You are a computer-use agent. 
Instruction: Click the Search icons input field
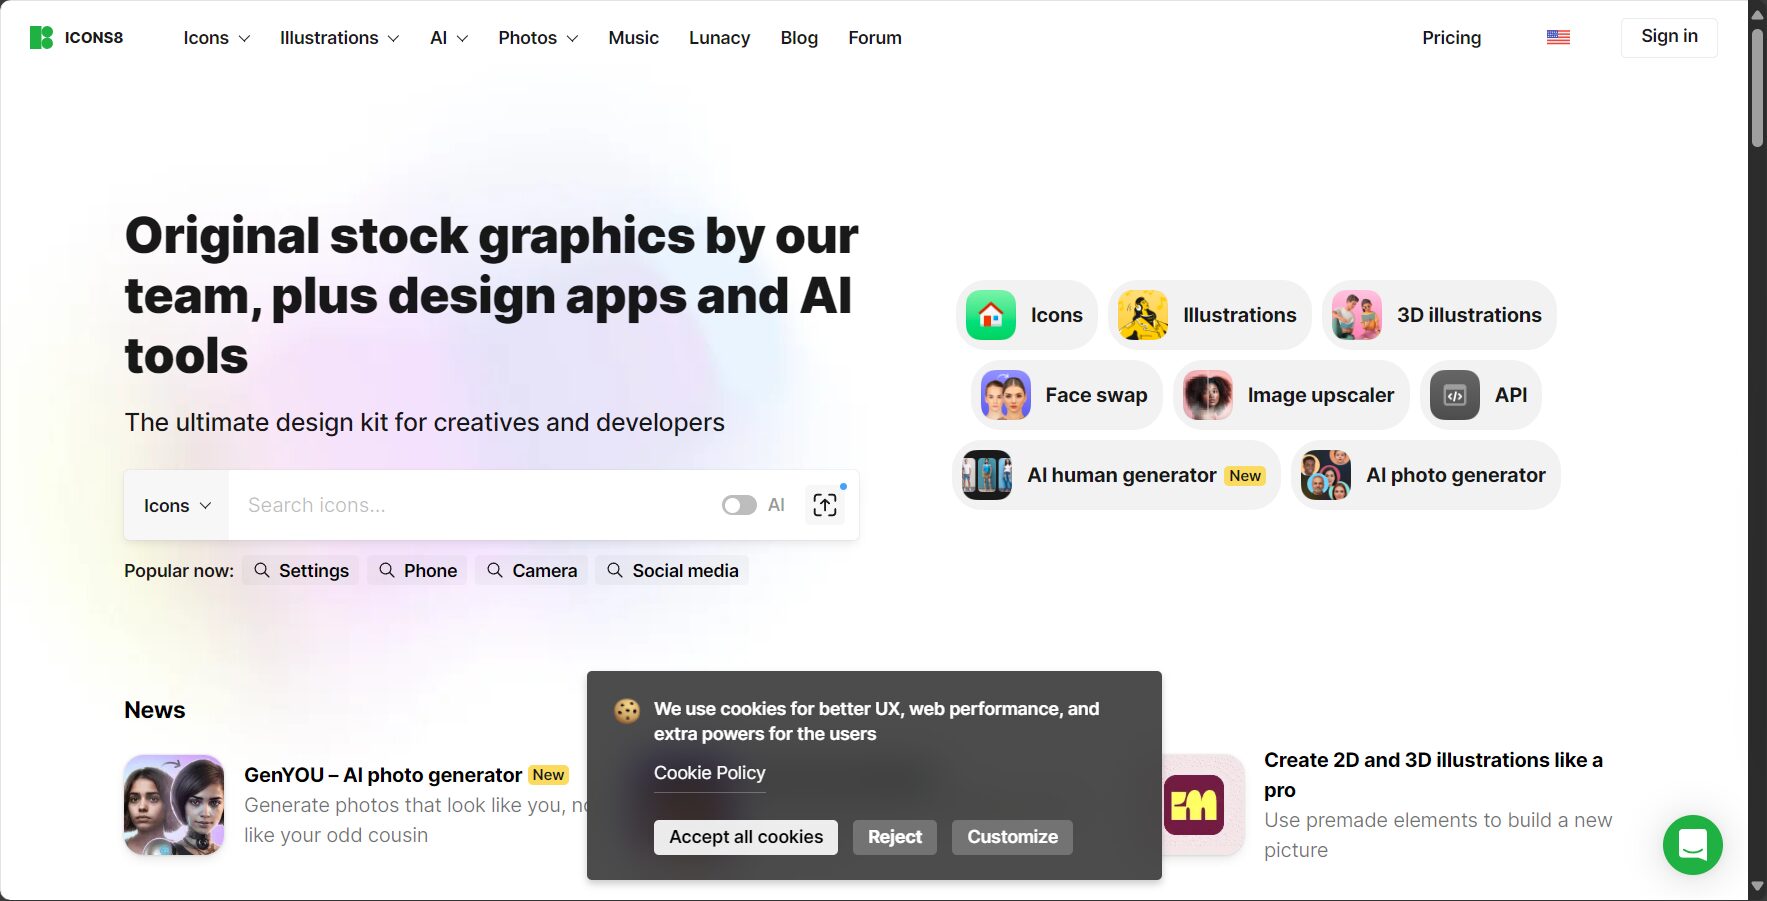[475, 505]
